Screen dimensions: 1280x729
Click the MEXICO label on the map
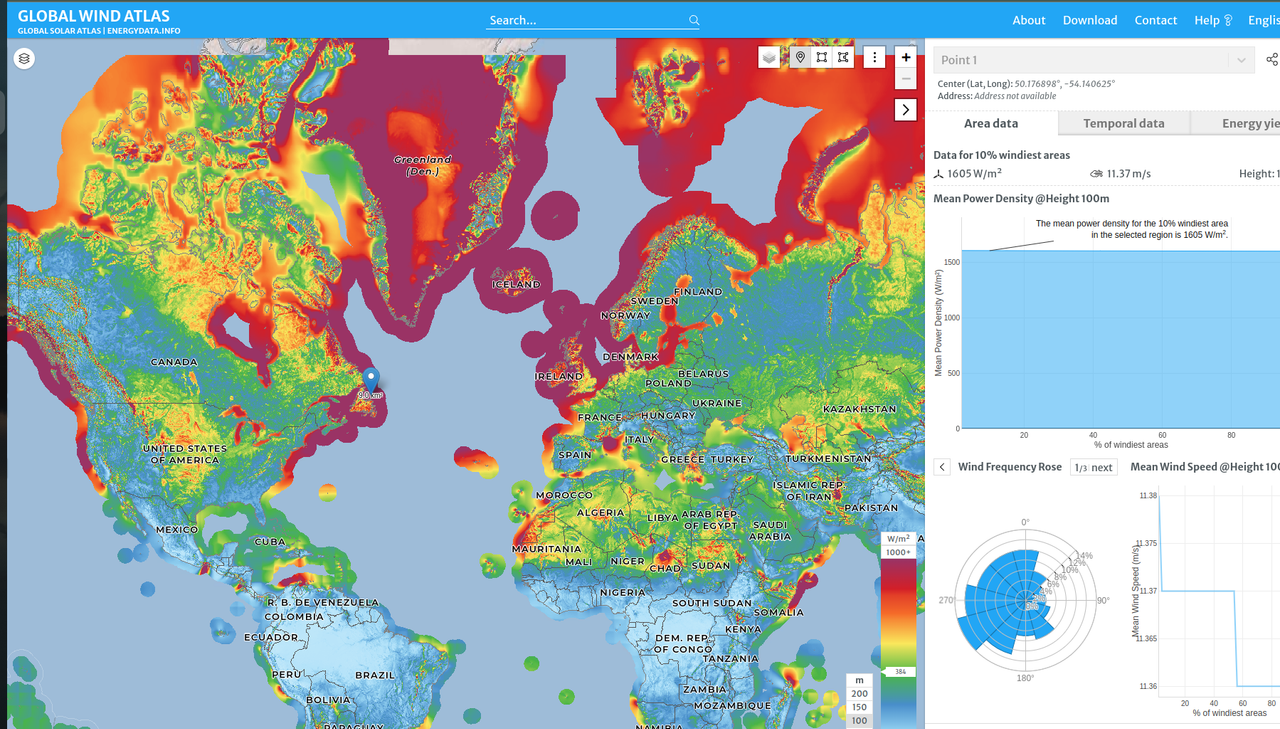176,529
